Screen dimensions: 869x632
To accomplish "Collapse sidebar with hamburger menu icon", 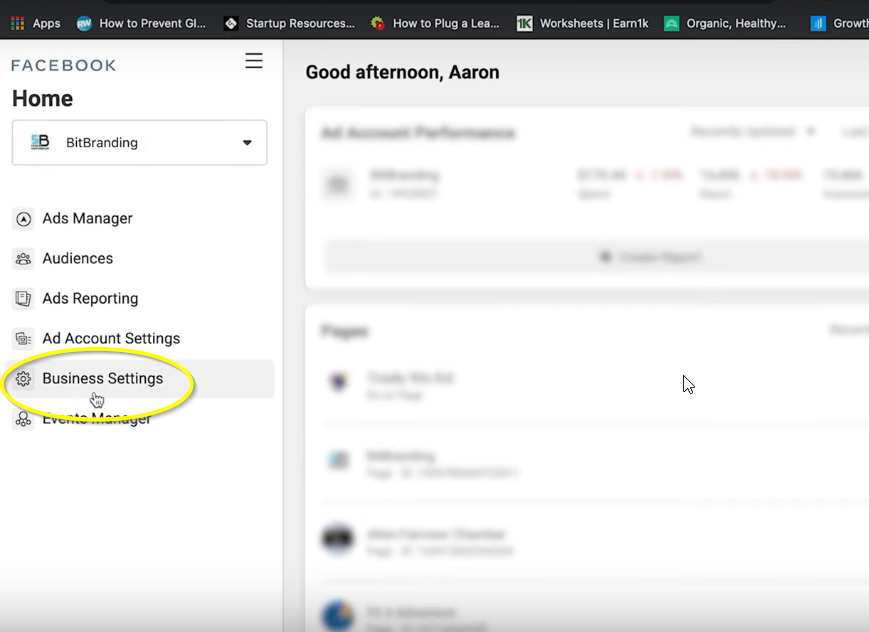I will click(254, 60).
